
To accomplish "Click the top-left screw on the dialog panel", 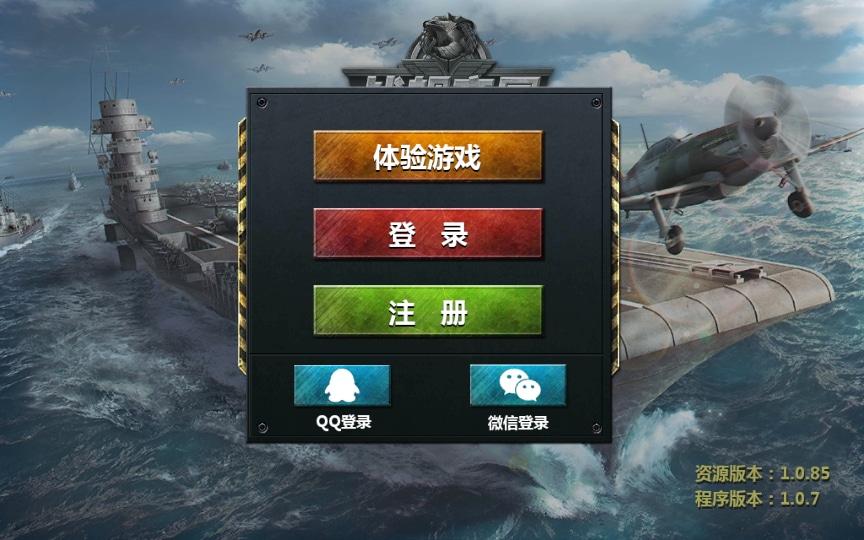I will click(x=262, y=102).
